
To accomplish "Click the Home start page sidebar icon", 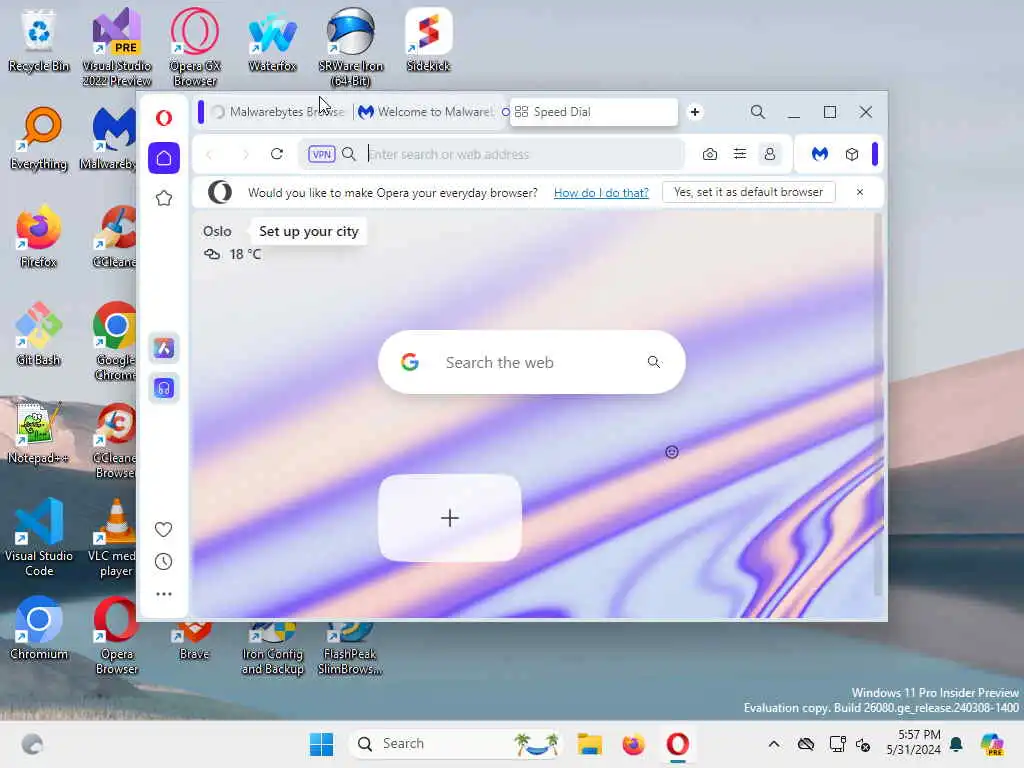I will pyautogui.click(x=164, y=158).
